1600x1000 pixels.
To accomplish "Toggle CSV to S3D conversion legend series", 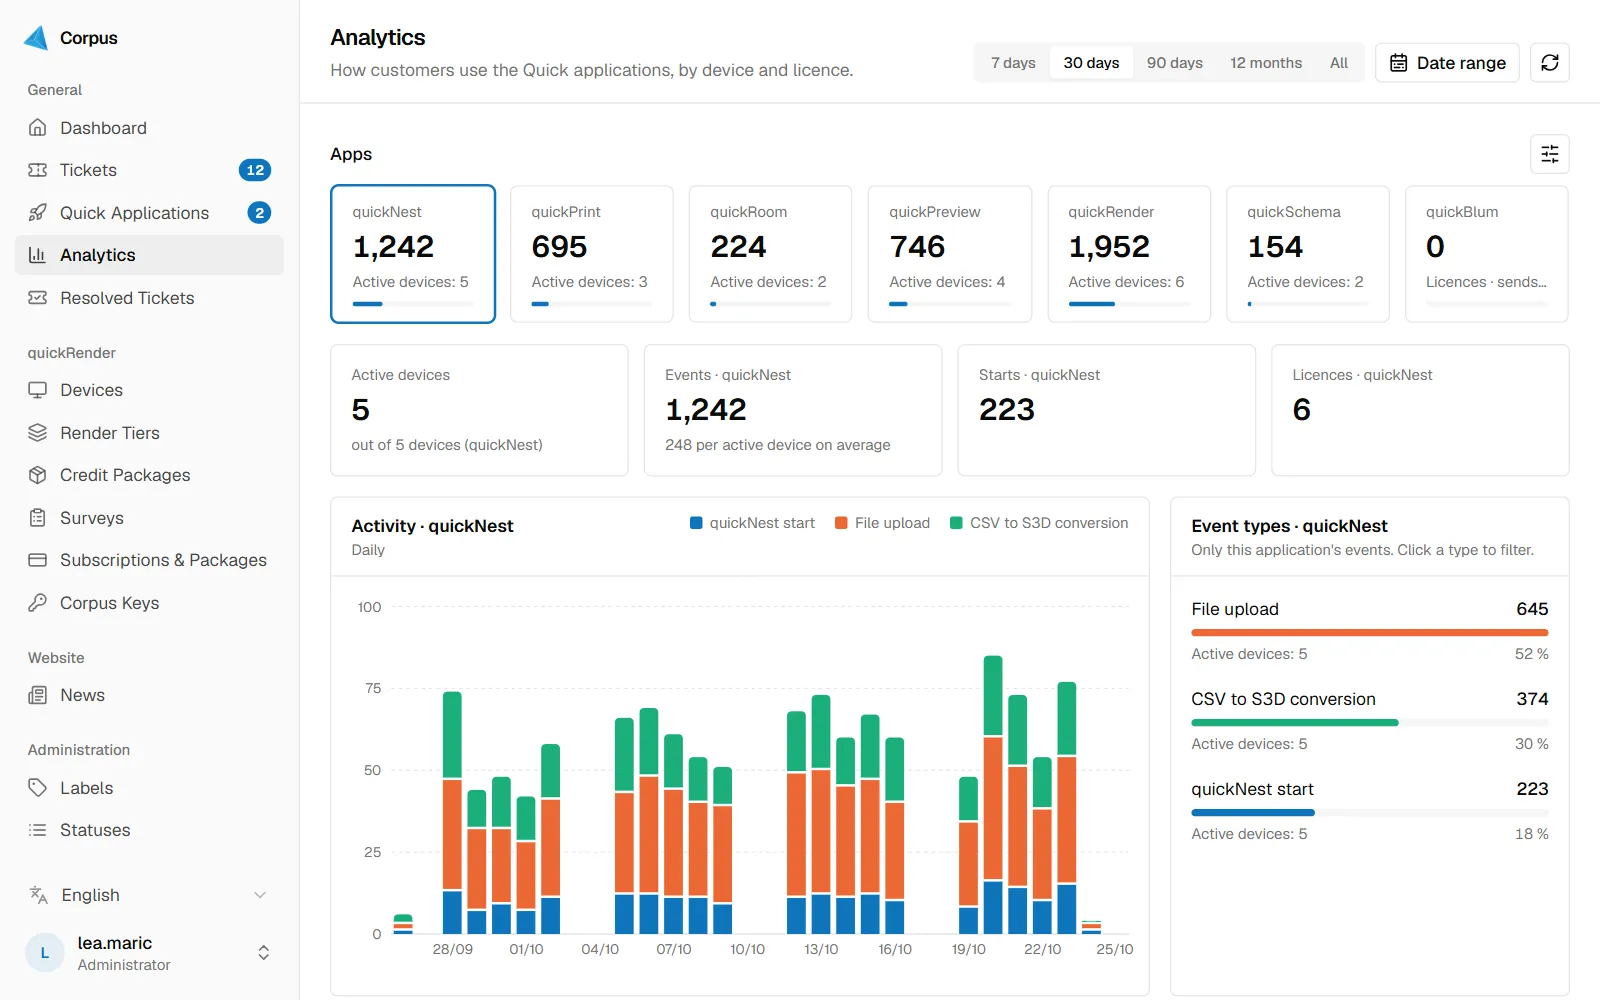I will [1039, 523].
